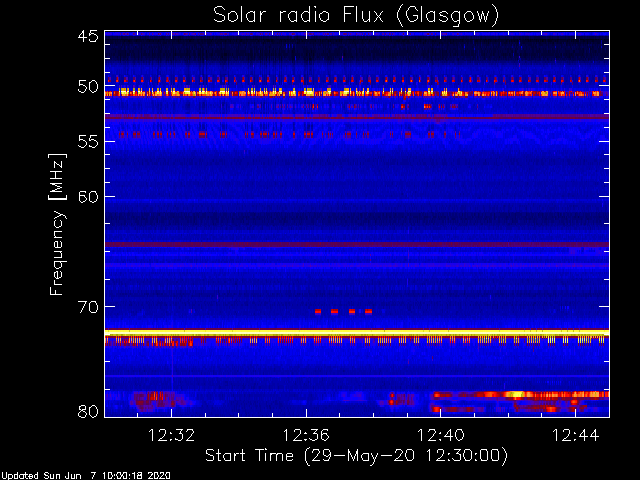Viewport: 640px width, 480px height.
Task: Click the 12:44 time tick label
Action: coord(576,435)
